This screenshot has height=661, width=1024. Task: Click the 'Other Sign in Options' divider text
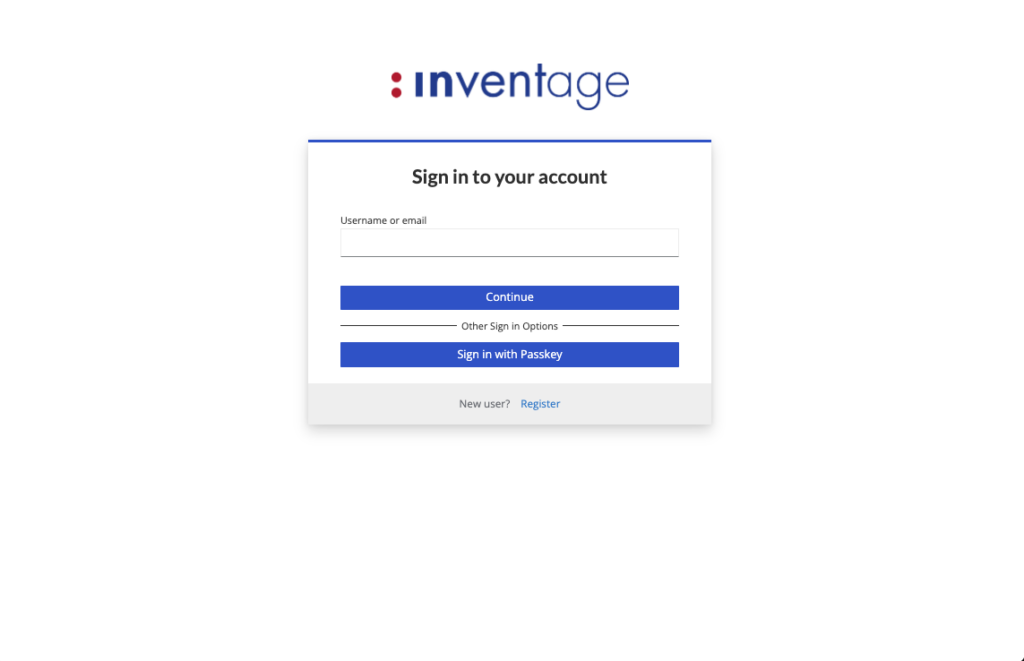pyautogui.click(x=509, y=326)
